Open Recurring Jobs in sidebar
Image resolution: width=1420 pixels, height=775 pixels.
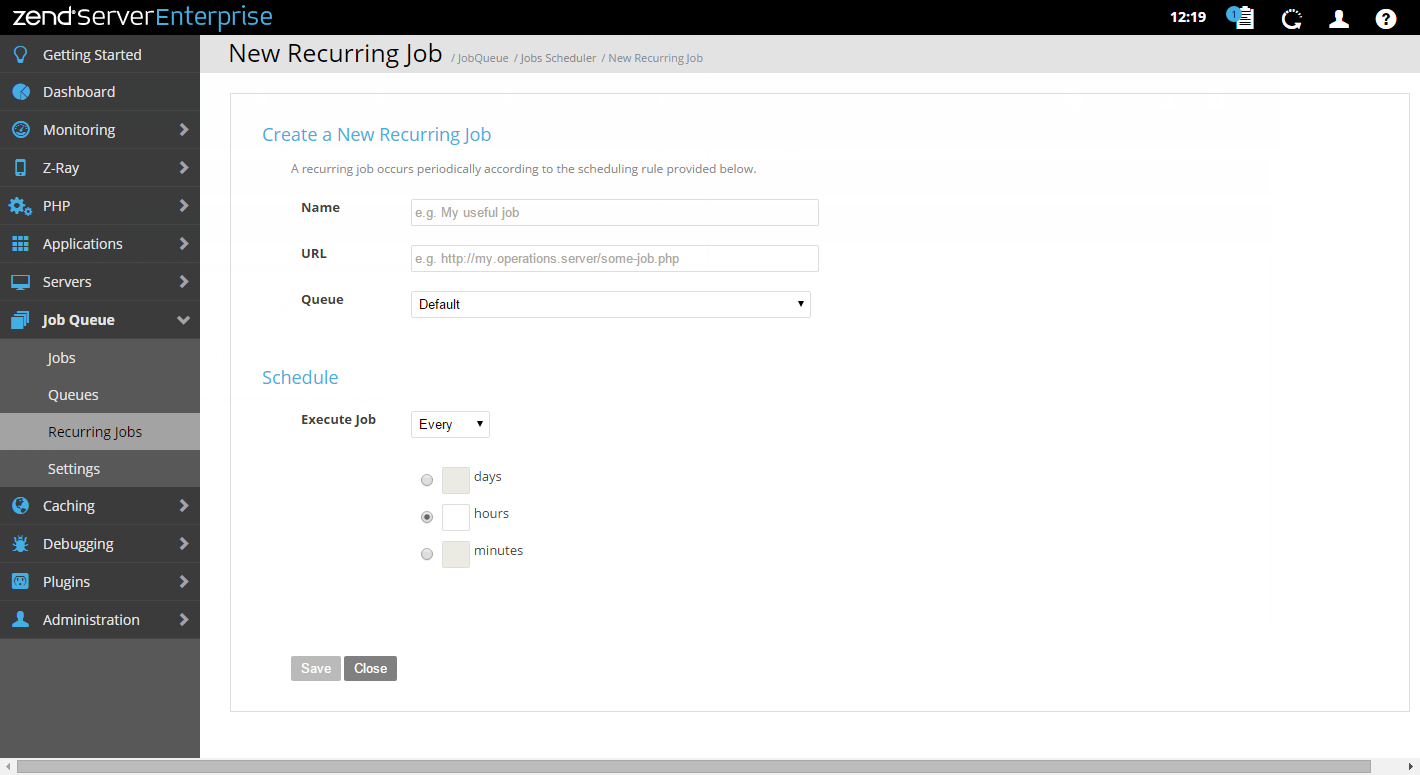pos(95,432)
